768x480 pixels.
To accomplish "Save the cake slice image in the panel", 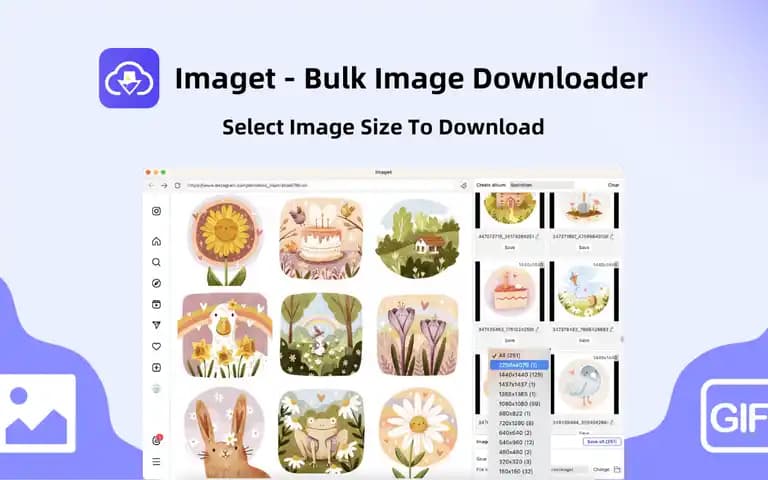I will 509,340.
